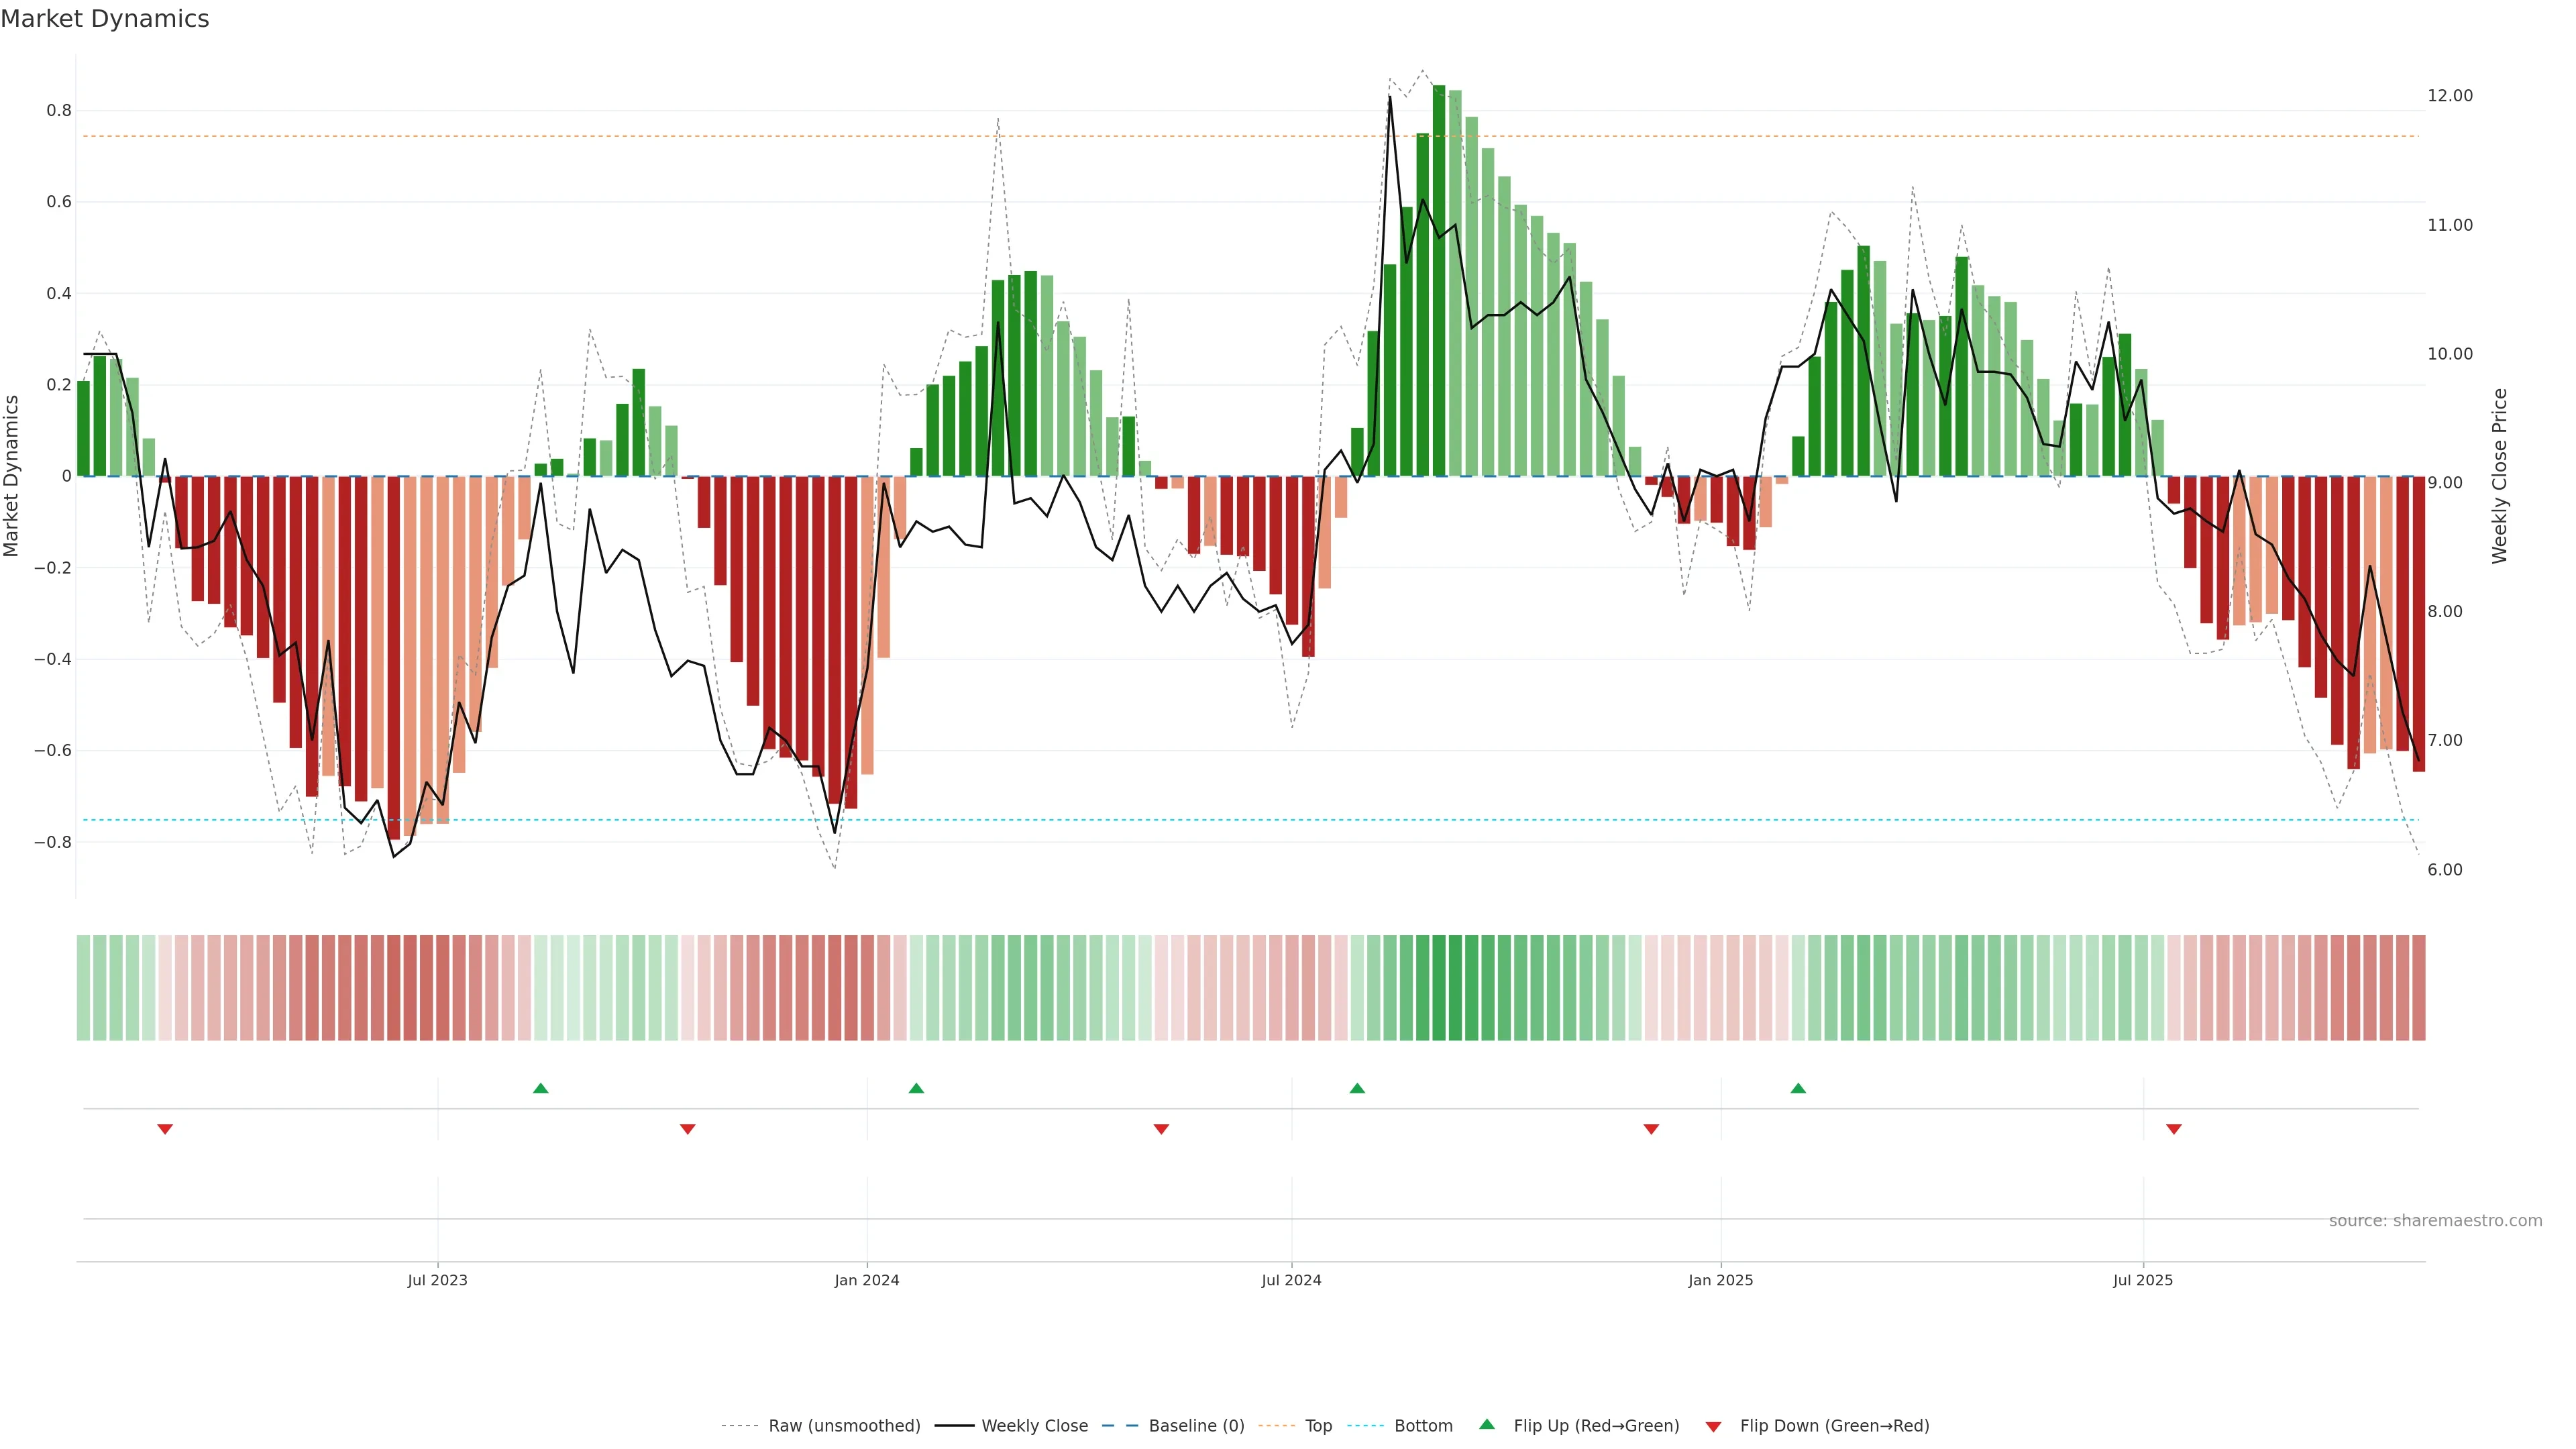Image resolution: width=2576 pixels, height=1449 pixels.
Task: Toggle the Weekly Close legend entry
Action: pyautogui.click(x=1034, y=1425)
